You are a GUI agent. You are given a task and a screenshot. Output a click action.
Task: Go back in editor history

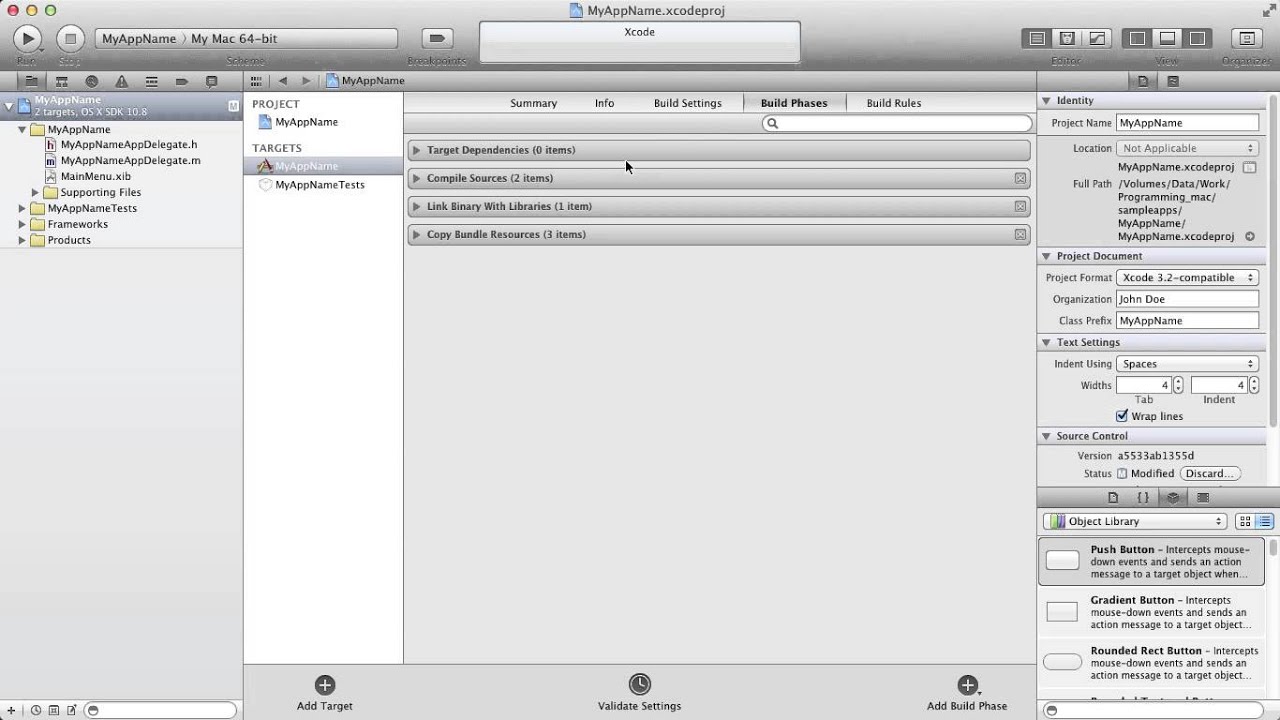(x=283, y=81)
